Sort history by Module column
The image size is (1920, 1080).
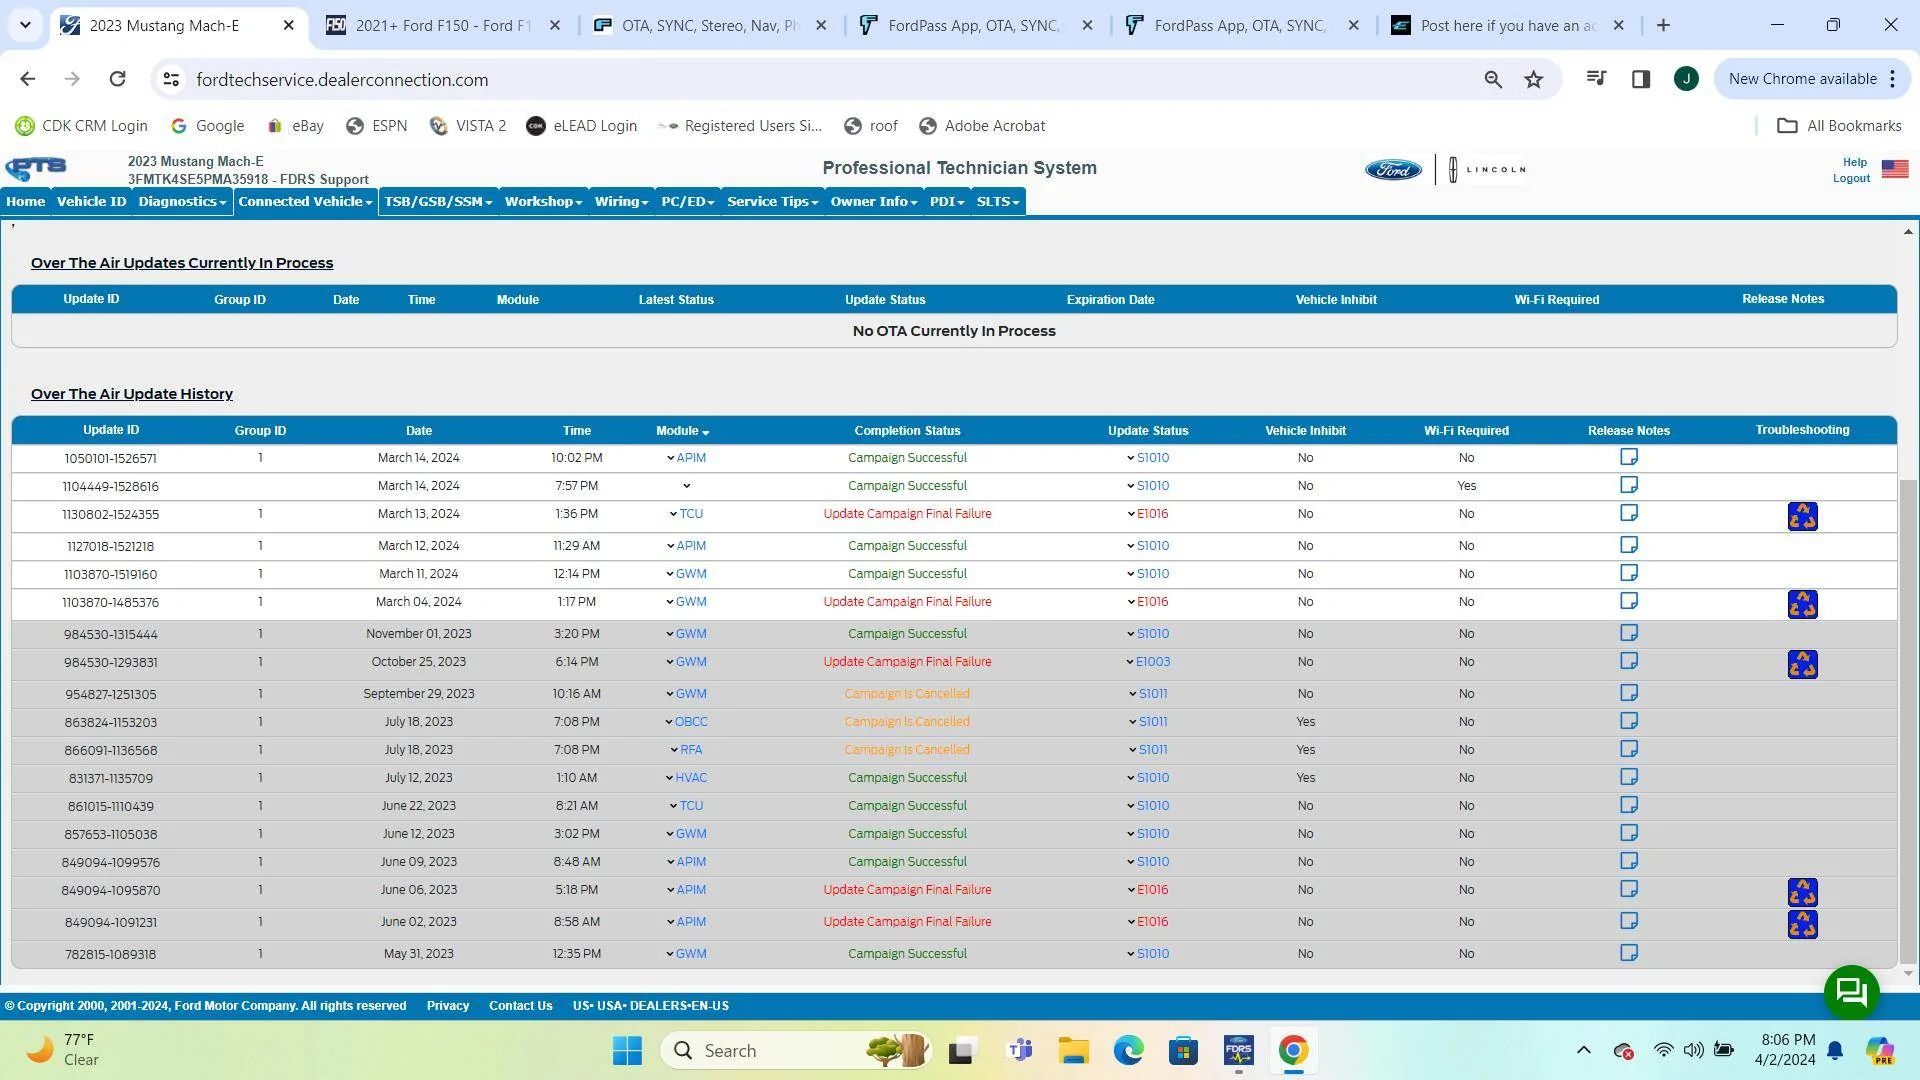tap(683, 431)
